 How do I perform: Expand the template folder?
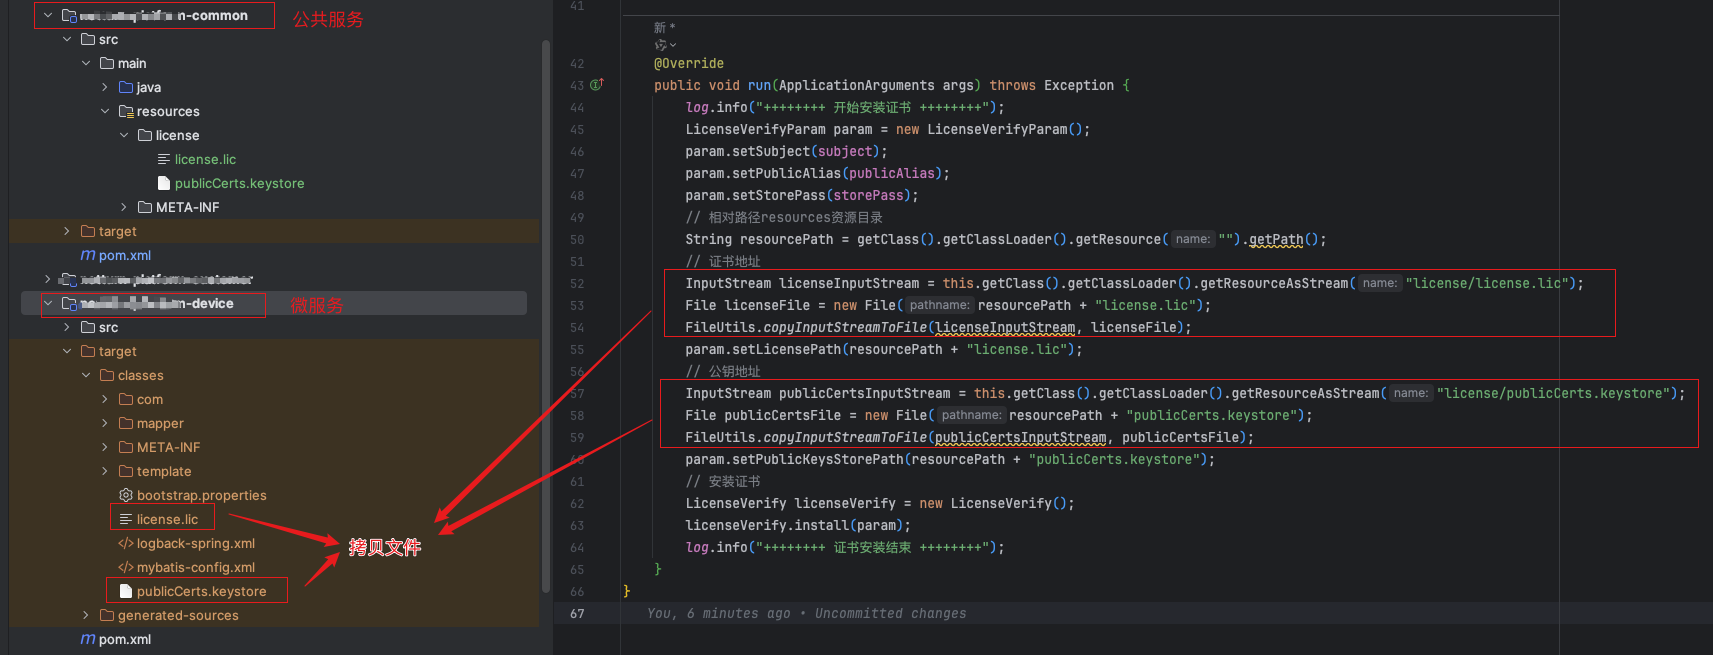pos(105,471)
